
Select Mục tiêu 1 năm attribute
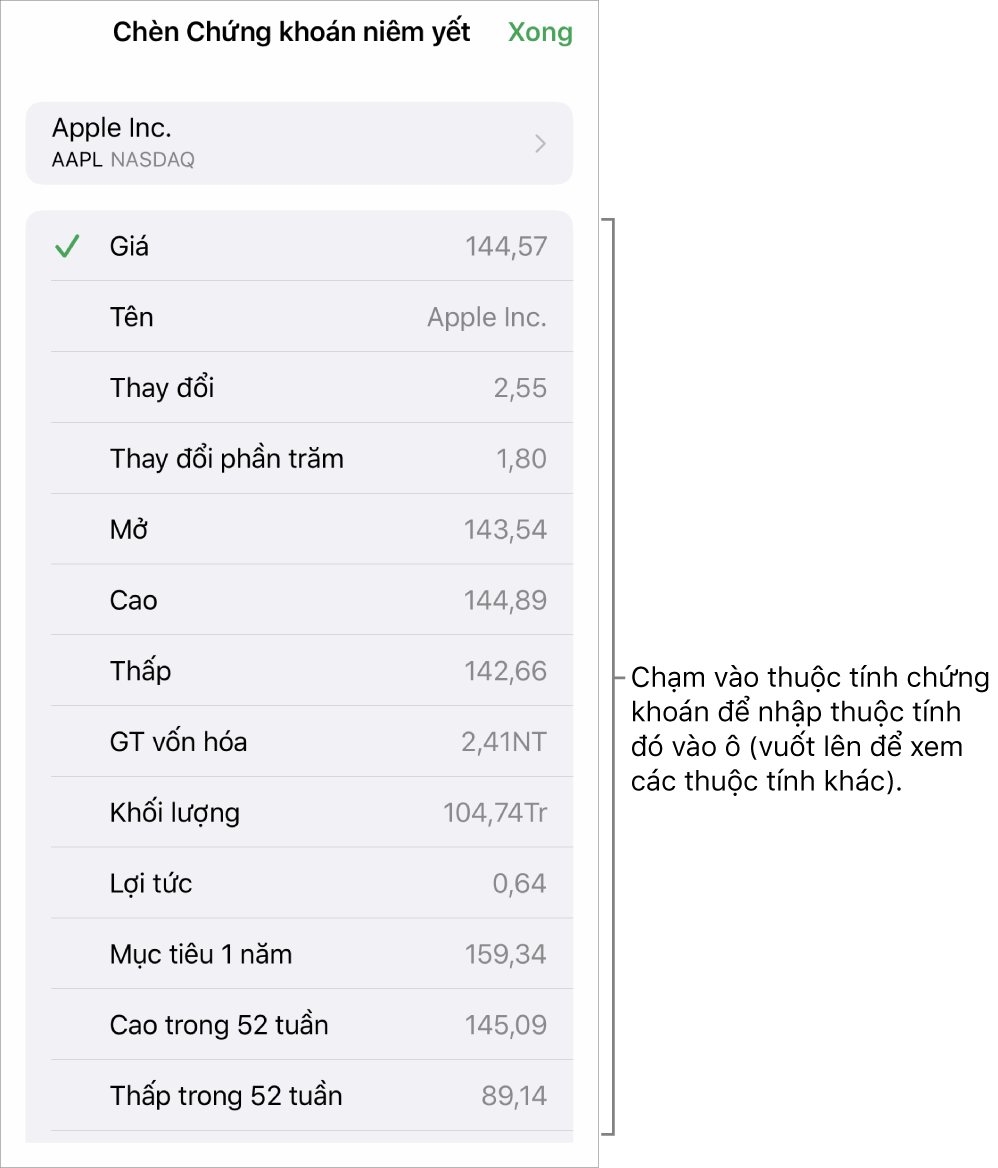(x=299, y=953)
